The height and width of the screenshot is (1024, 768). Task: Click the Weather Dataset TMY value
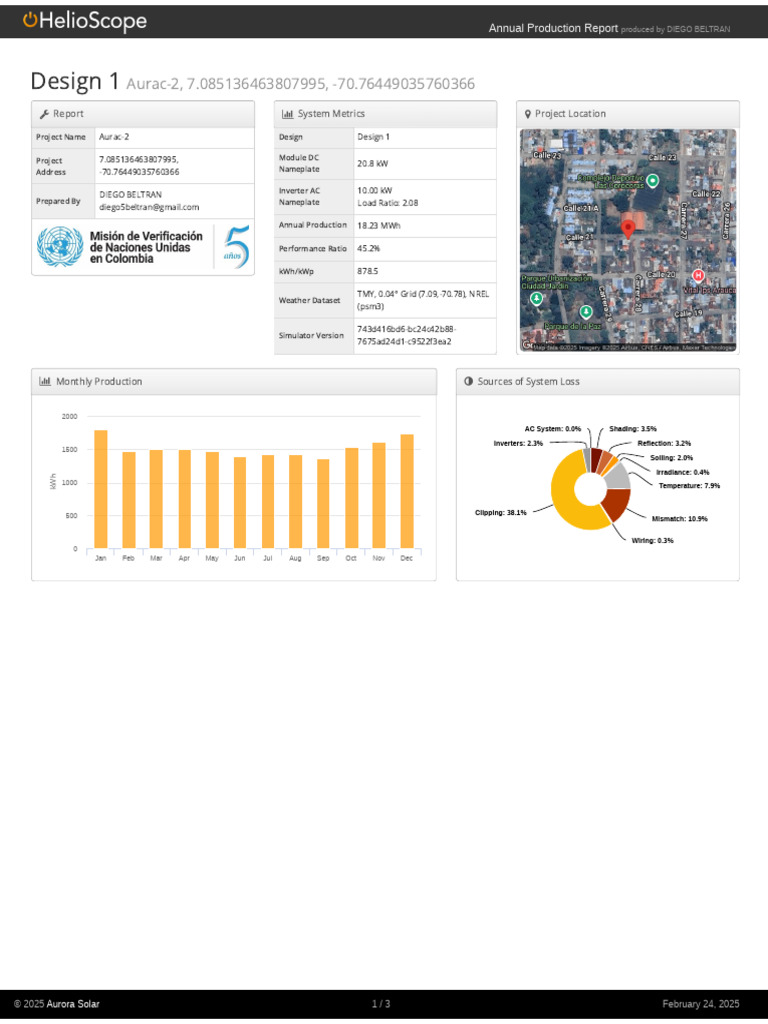coord(423,300)
